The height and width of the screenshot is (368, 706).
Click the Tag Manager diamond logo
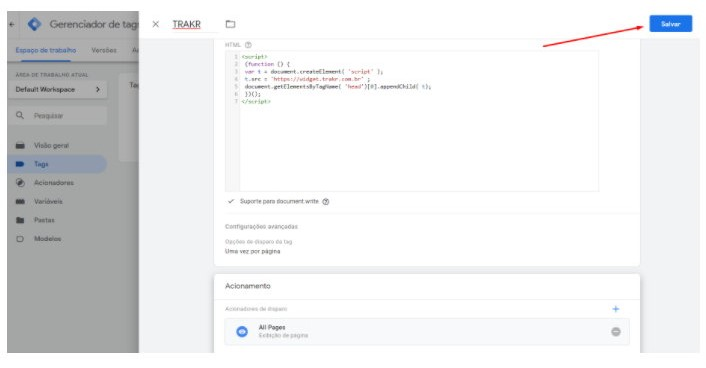(x=35, y=24)
